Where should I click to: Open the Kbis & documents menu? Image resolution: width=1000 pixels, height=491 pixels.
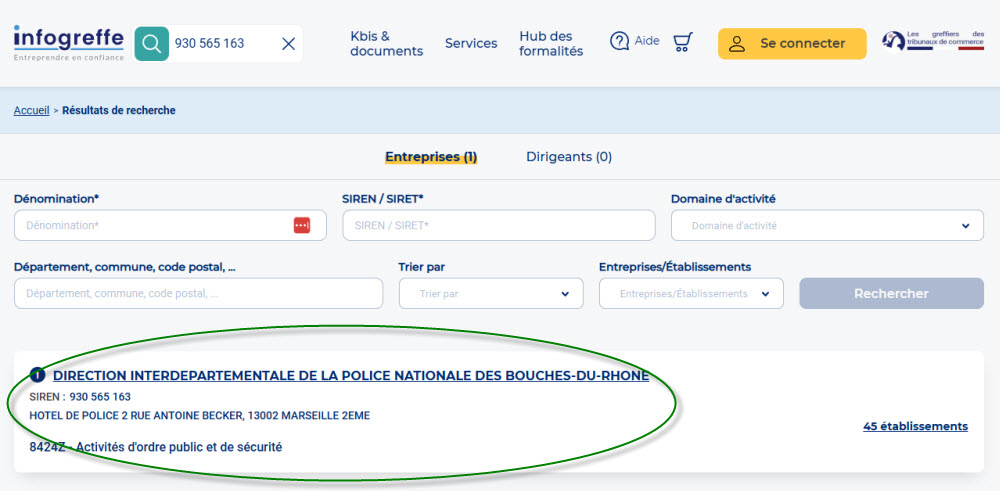click(x=386, y=44)
